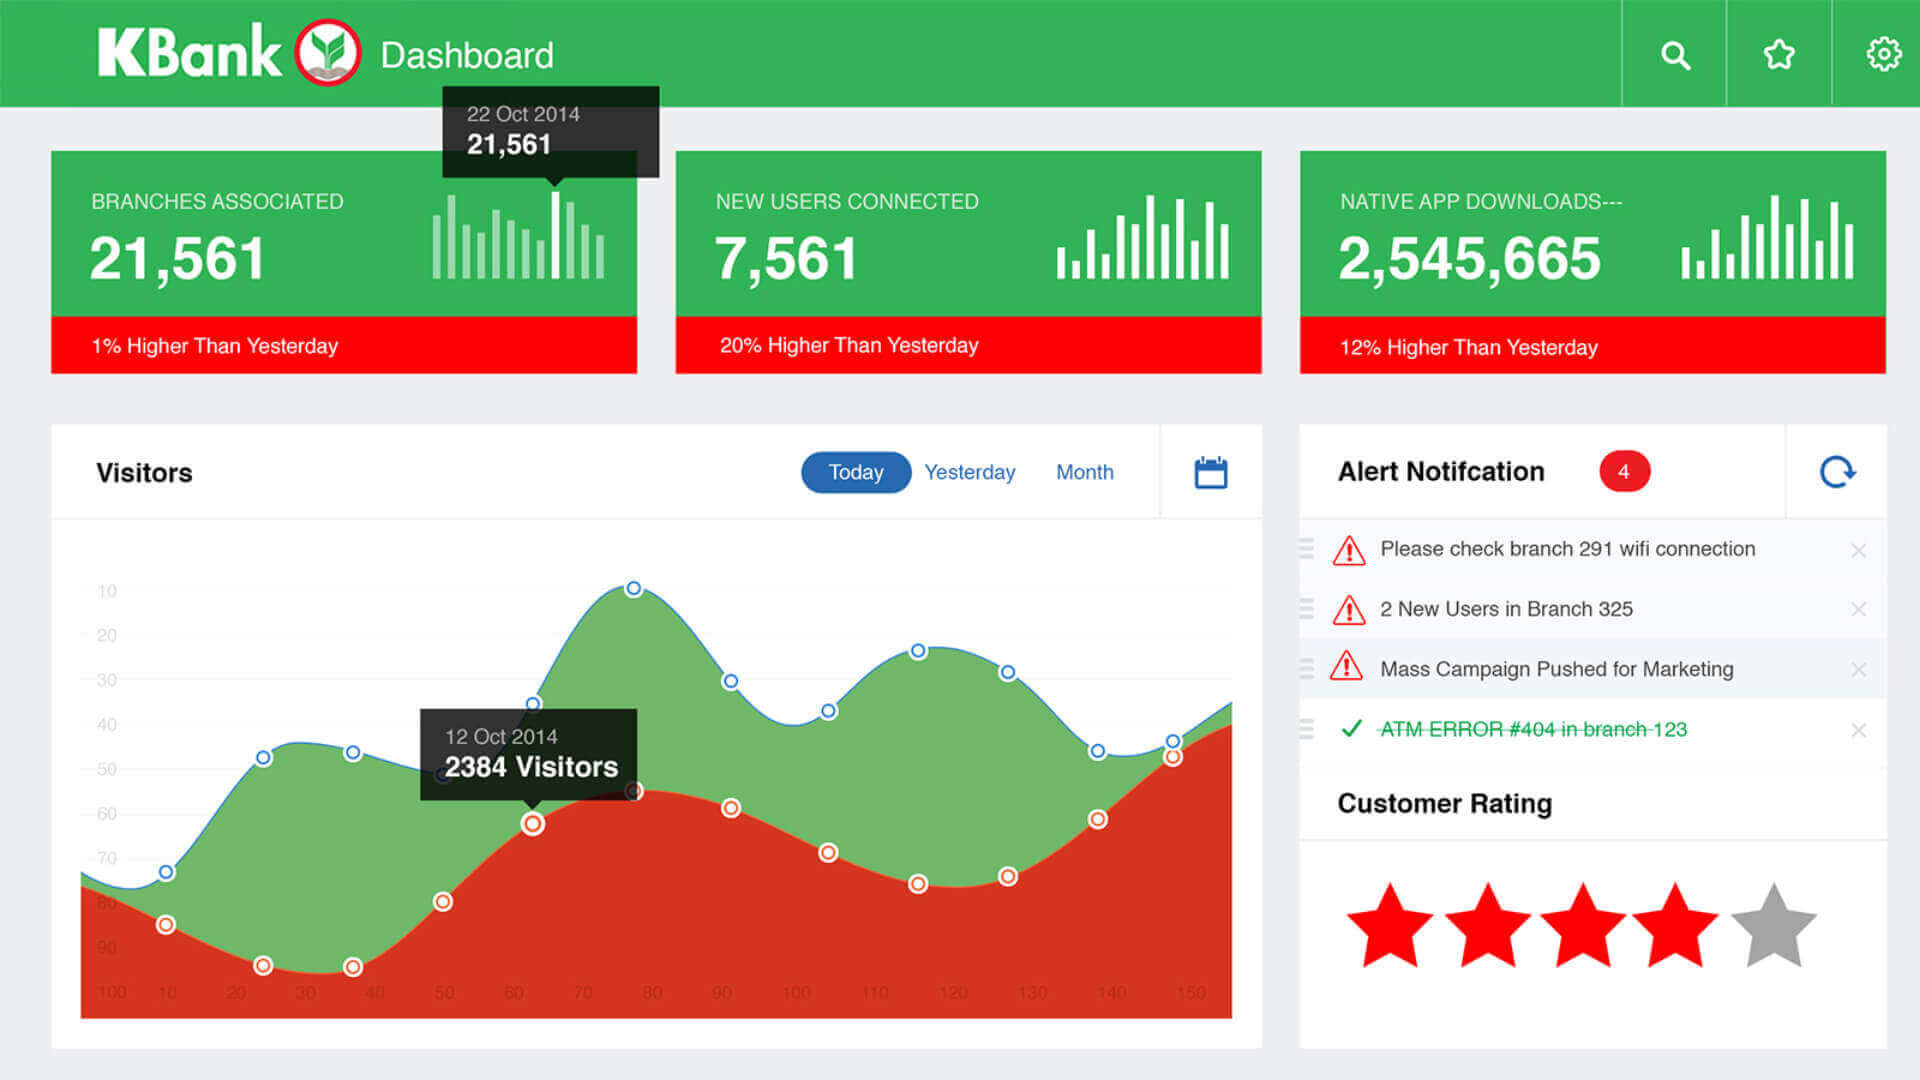Open settings via the gear icon
The width and height of the screenshot is (1920, 1080).
pyautogui.click(x=1883, y=54)
